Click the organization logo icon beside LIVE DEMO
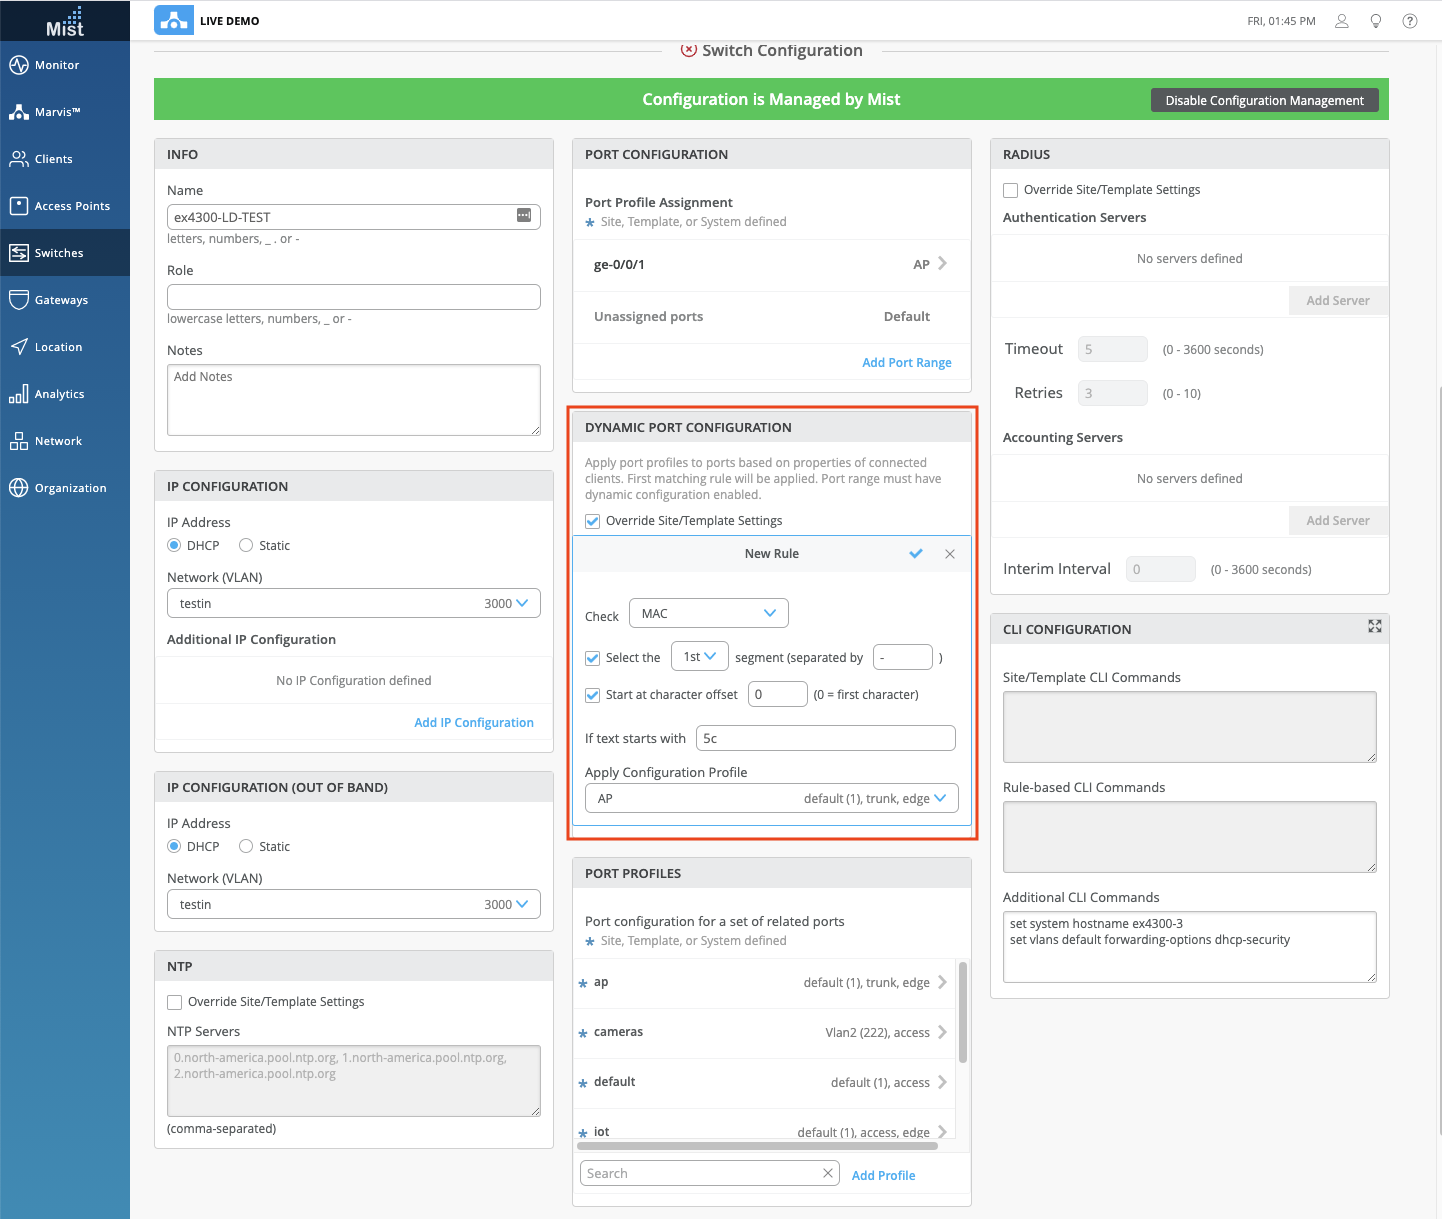 (174, 21)
